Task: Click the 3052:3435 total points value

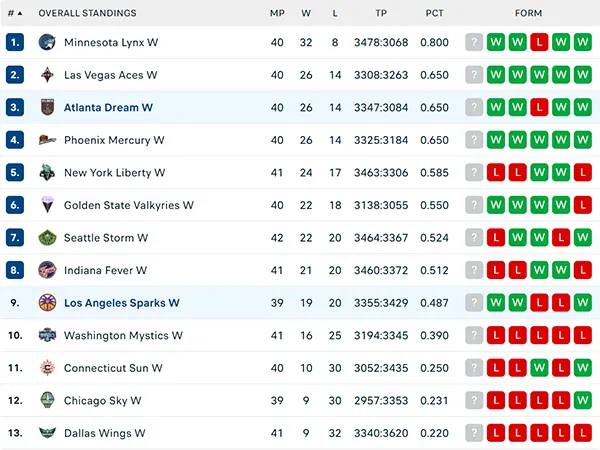Action: (381, 368)
